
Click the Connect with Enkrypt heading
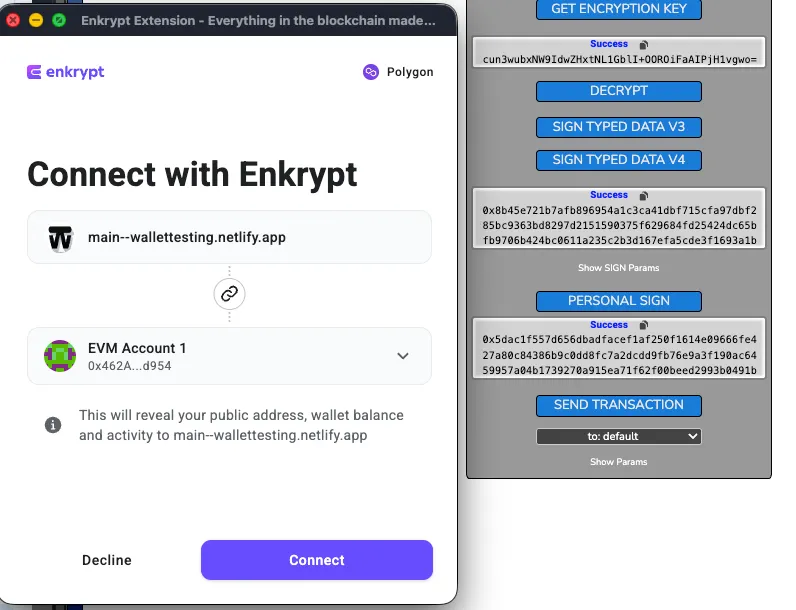(192, 175)
